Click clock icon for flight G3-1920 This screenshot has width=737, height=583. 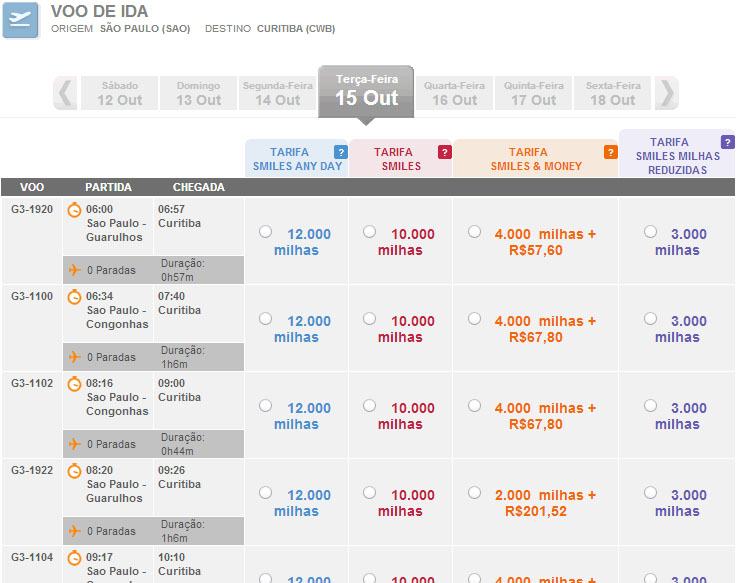(74, 210)
